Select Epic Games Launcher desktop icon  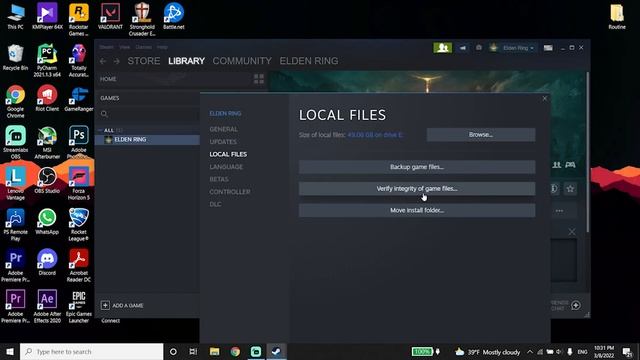(x=79, y=307)
